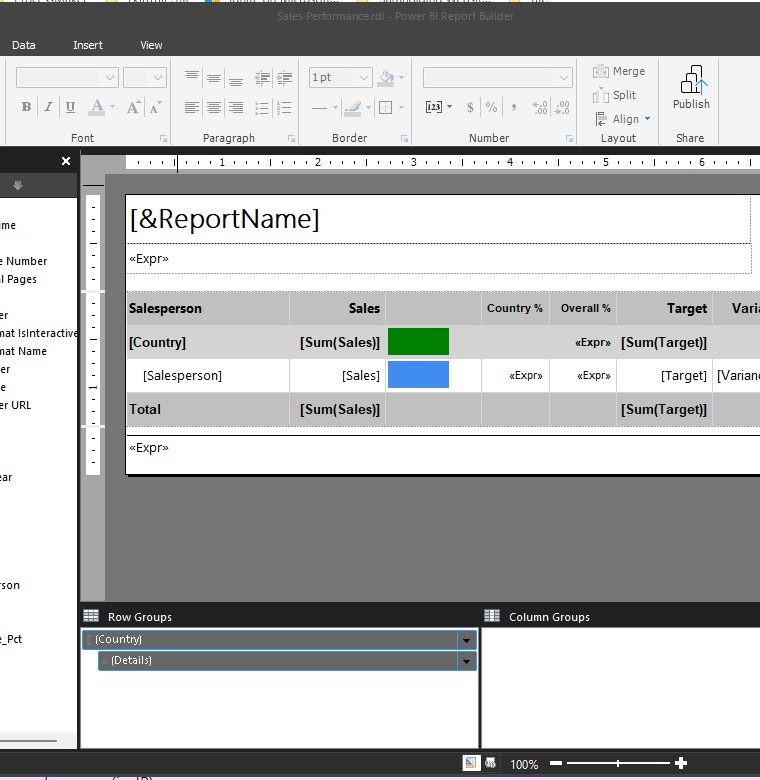This screenshot has height=780, width=760.
Task: Click the Merge cells icon
Action: 619,72
